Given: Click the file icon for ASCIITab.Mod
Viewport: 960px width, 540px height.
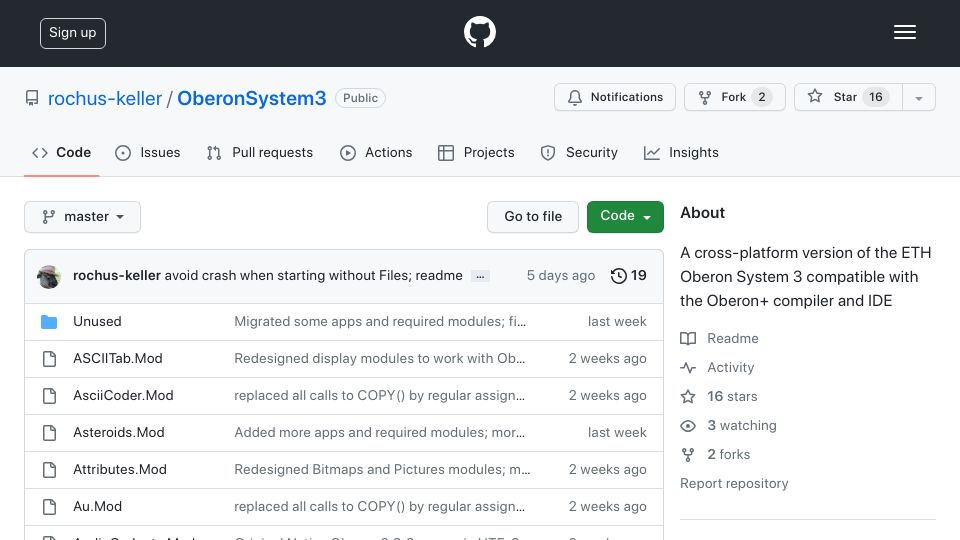Looking at the screenshot, I should click(x=49, y=359).
